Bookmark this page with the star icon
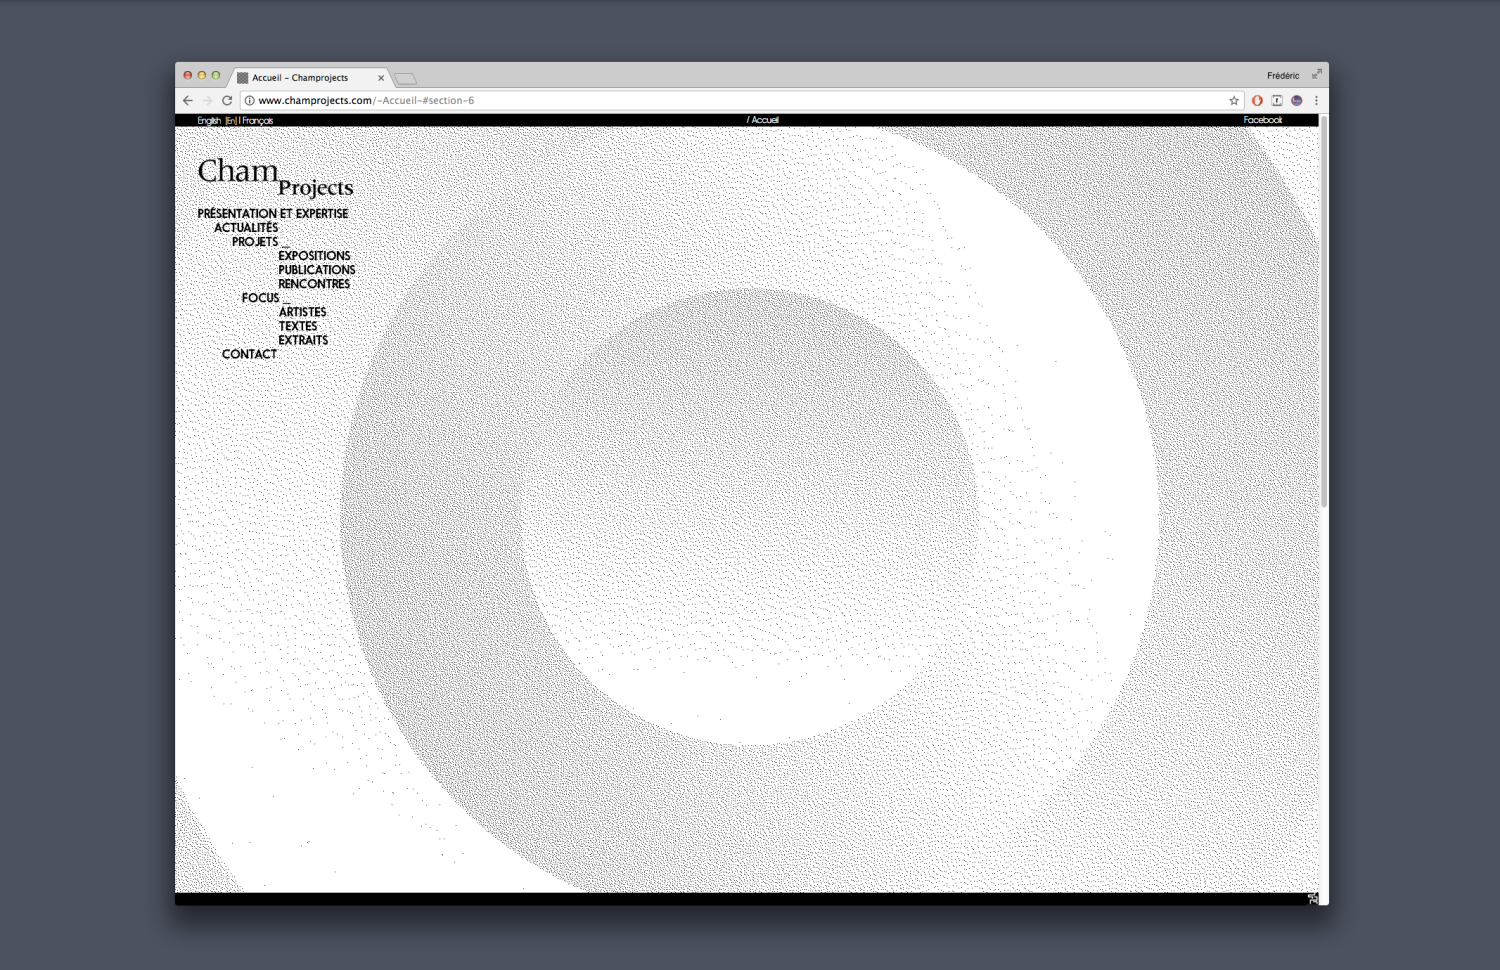This screenshot has height=970, width=1500. point(1234,100)
